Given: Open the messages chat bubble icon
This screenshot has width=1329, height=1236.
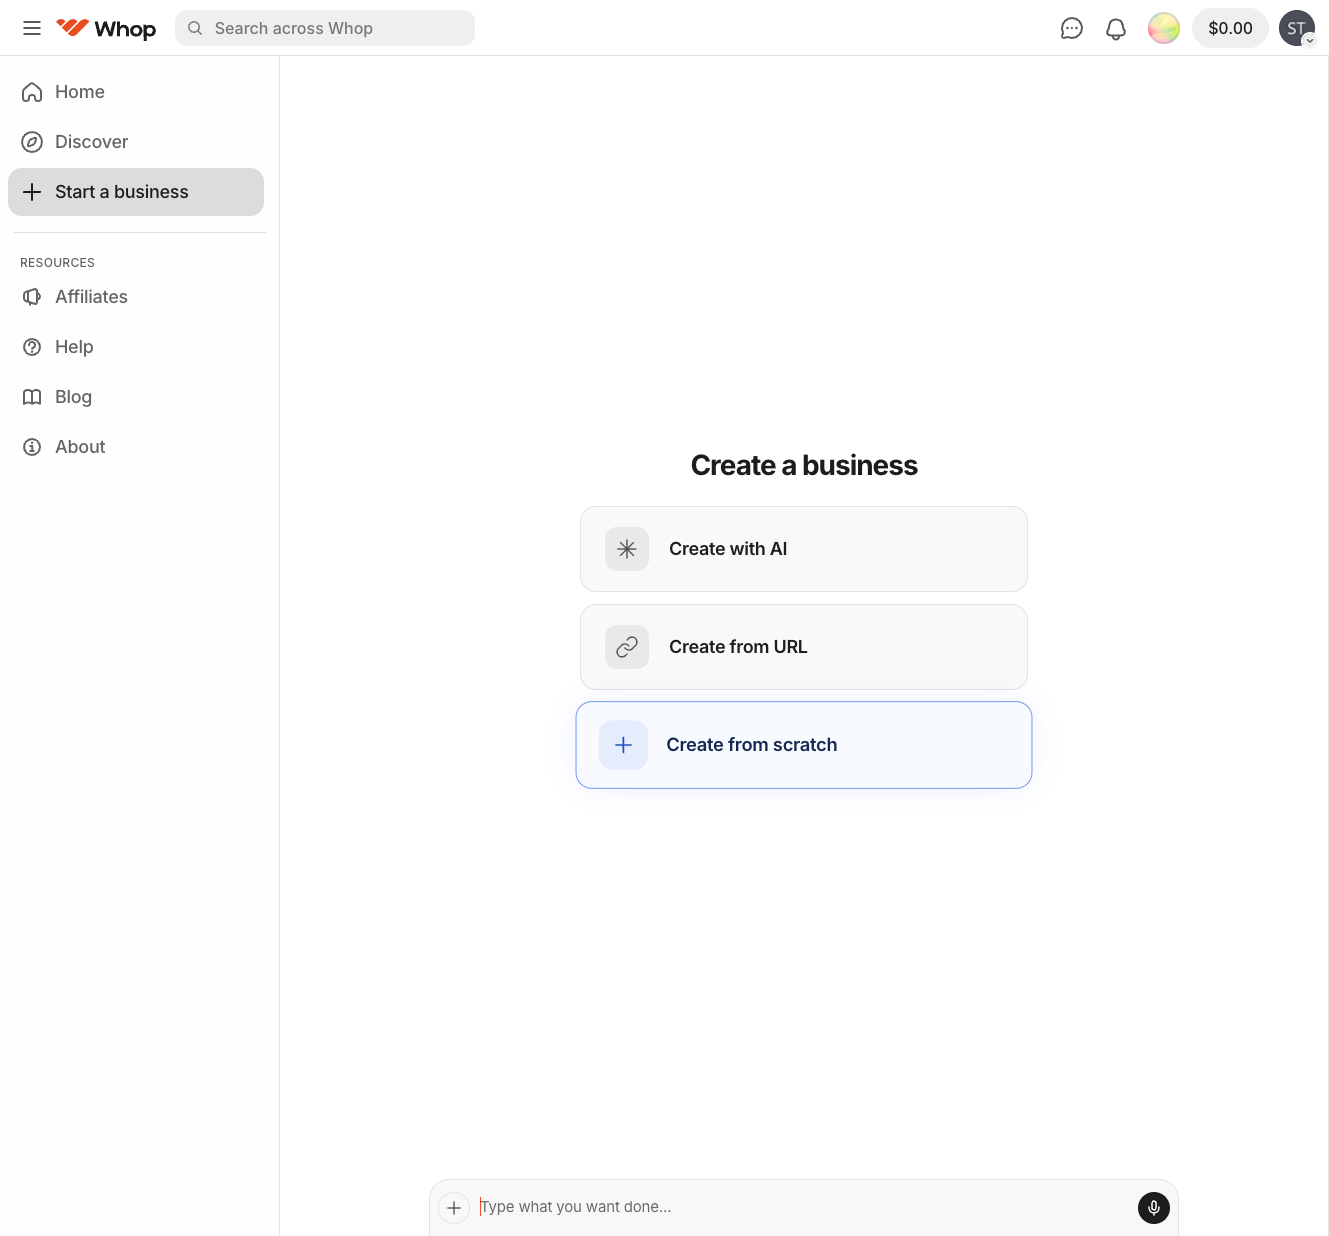Looking at the screenshot, I should tap(1071, 28).
